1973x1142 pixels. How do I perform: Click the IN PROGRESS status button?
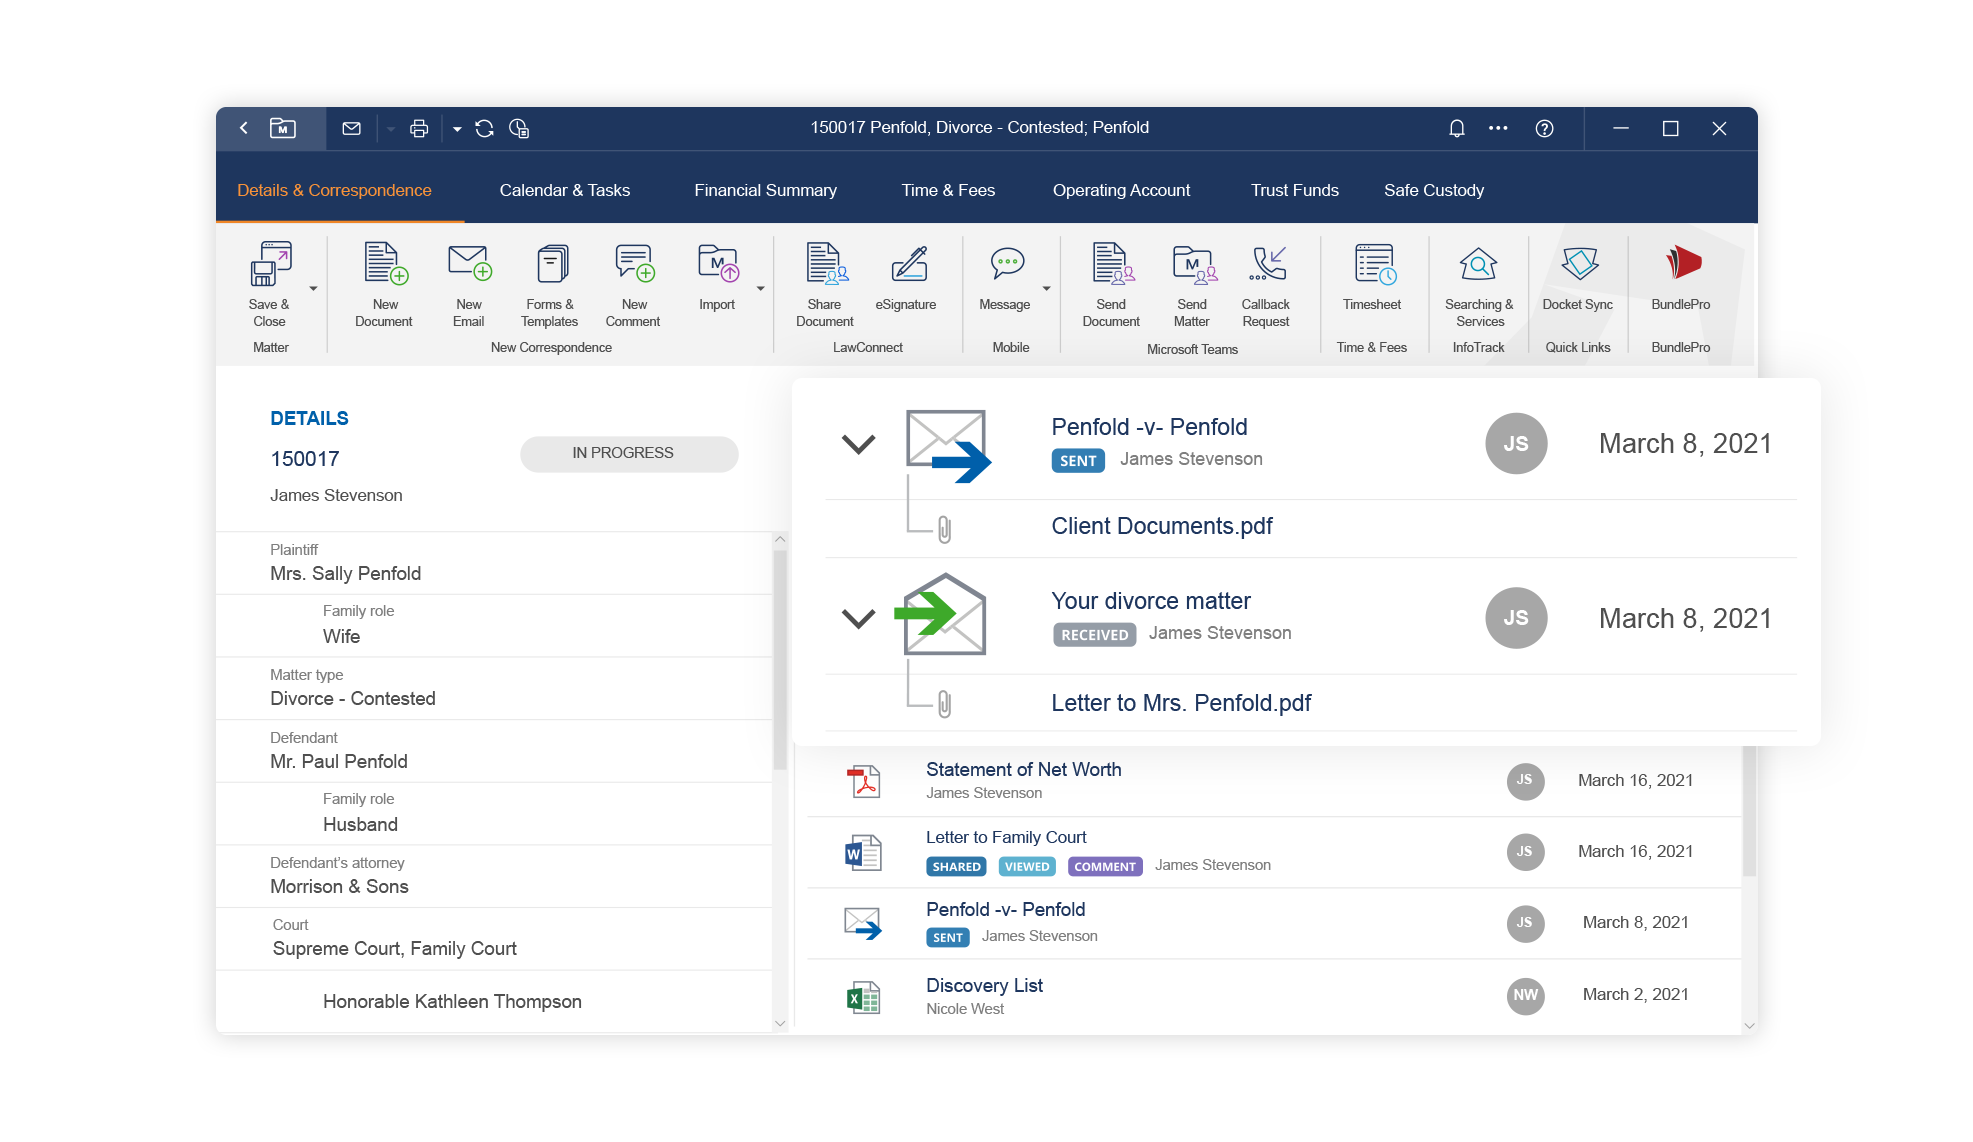(x=629, y=453)
